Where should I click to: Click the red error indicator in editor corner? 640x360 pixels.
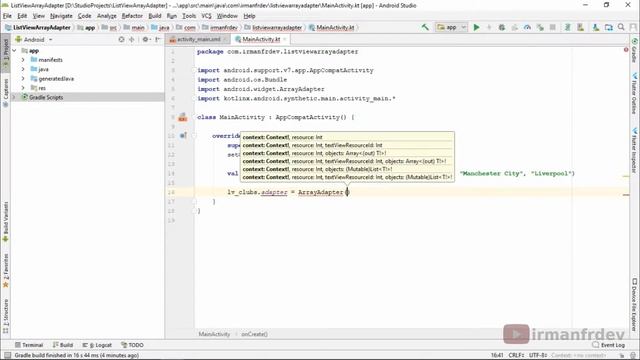pyautogui.click(x=626, y=50)
